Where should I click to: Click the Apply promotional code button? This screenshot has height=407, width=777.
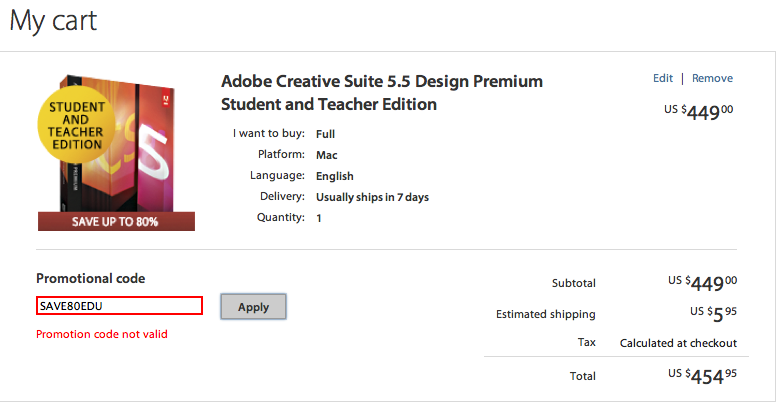click(253, 307)
